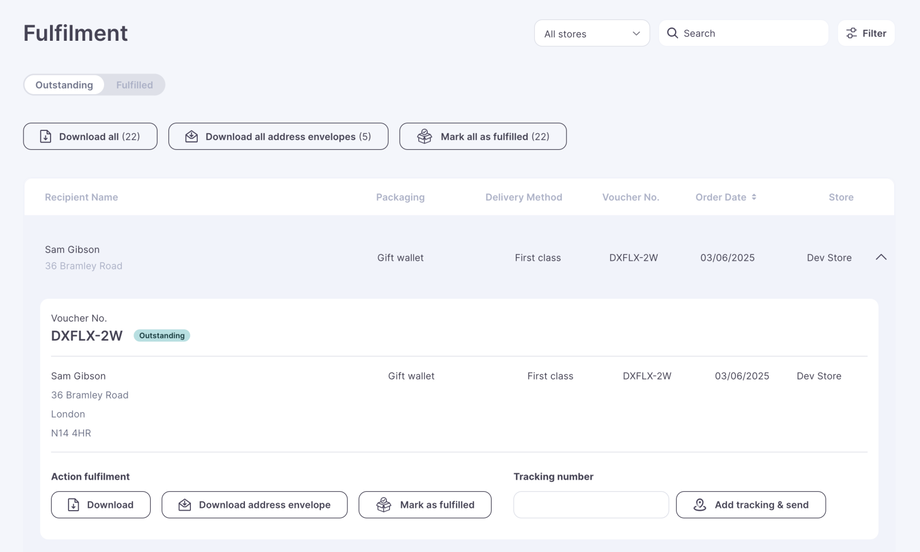
Task: Type in the Tracking number field
Action: (x=591, y=505)
